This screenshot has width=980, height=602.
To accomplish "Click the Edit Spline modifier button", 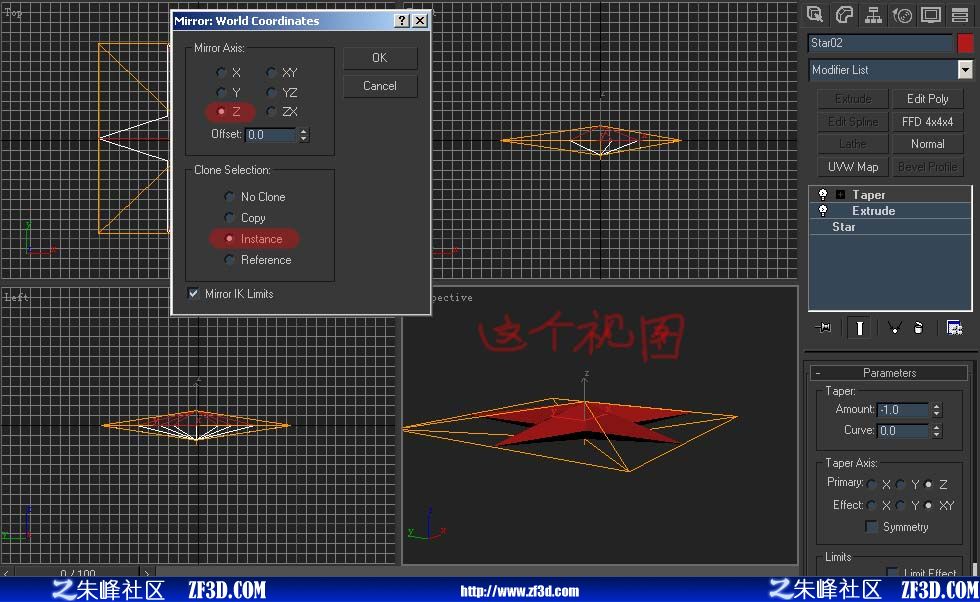I will pyautogui.click(x=852, y=121).
